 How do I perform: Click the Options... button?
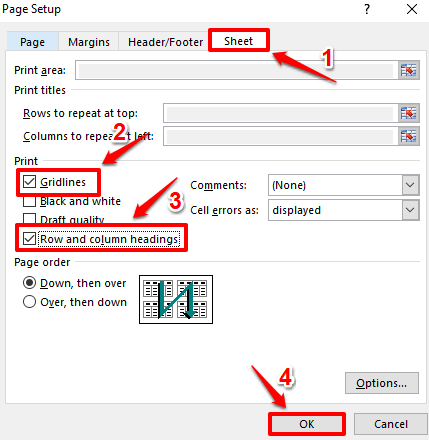coord(382,383)
